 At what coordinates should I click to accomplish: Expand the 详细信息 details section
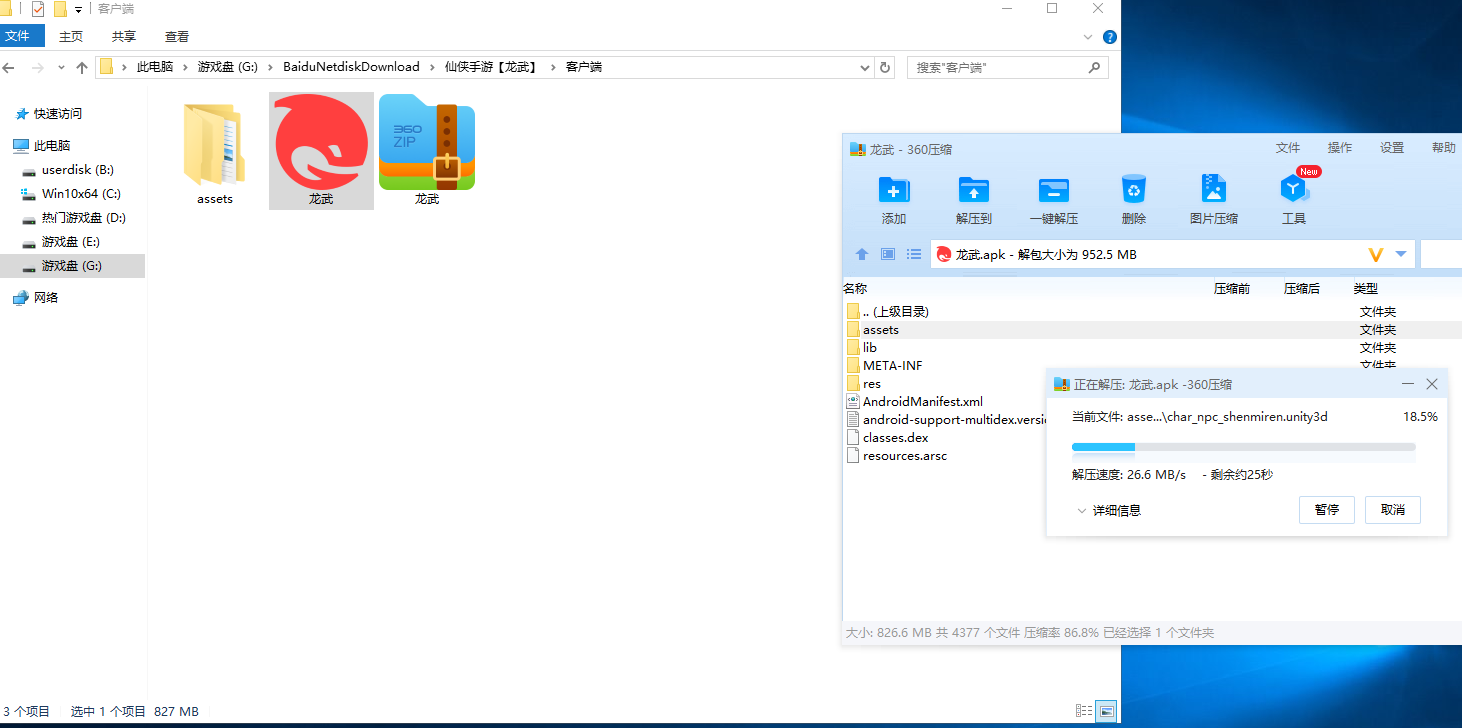[x=1109, y=511]
